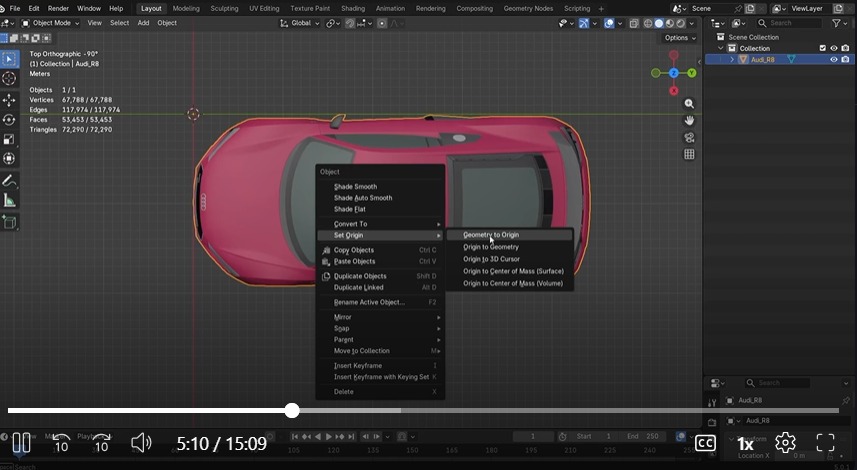
Task: Skip forward 10 seconds
Action: click(102, 443)
